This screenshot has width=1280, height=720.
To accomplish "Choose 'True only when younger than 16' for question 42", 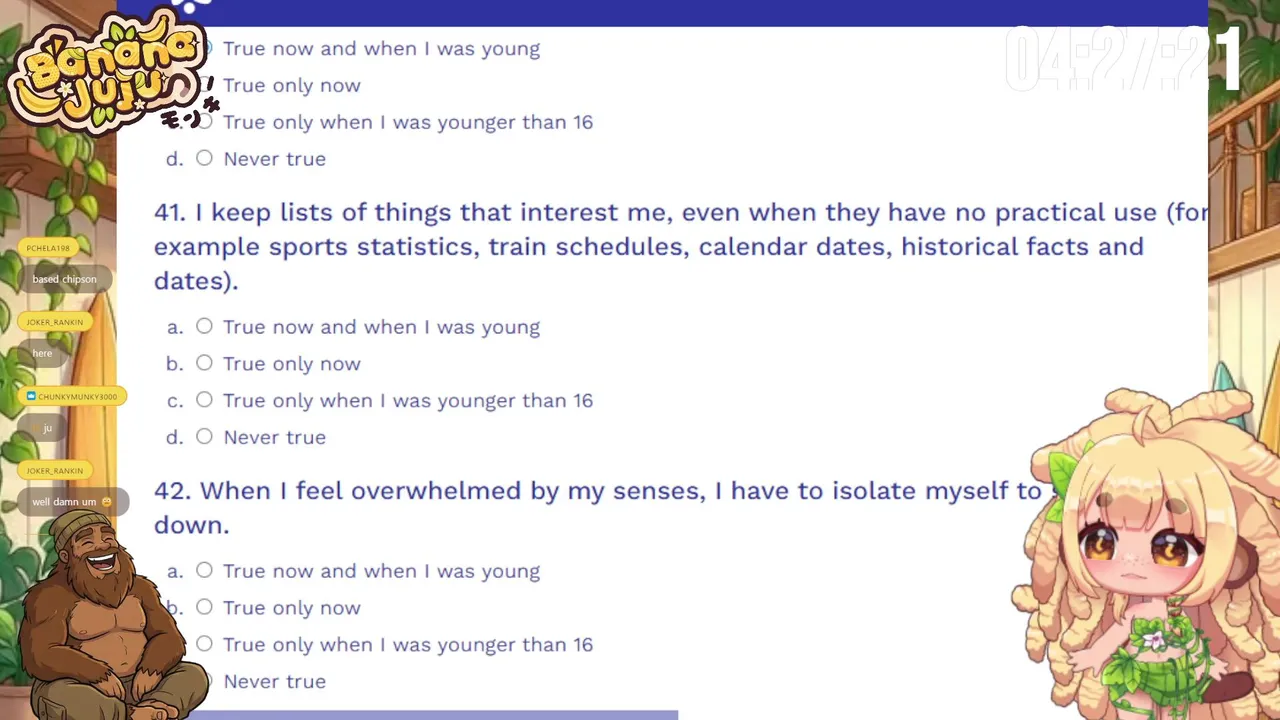I will [x=204, y=644].
